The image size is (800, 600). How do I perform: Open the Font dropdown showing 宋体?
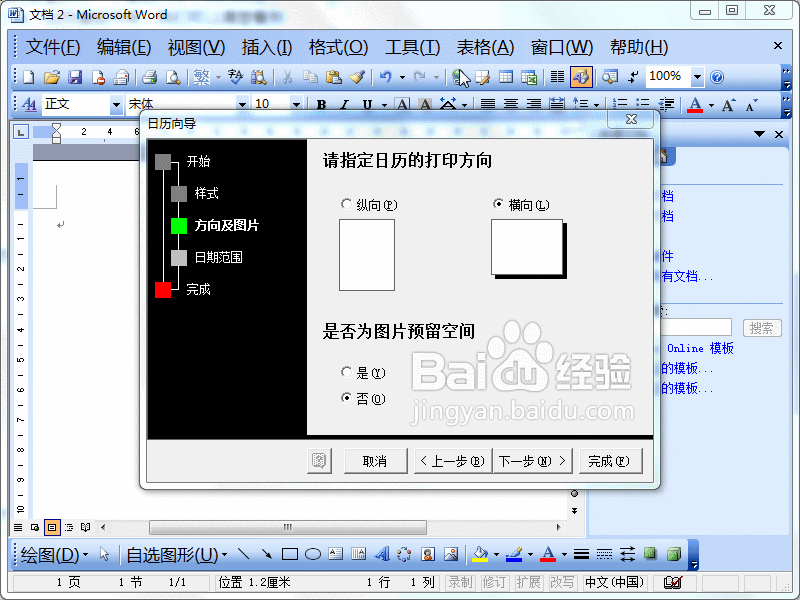click(x=242, y=105)
